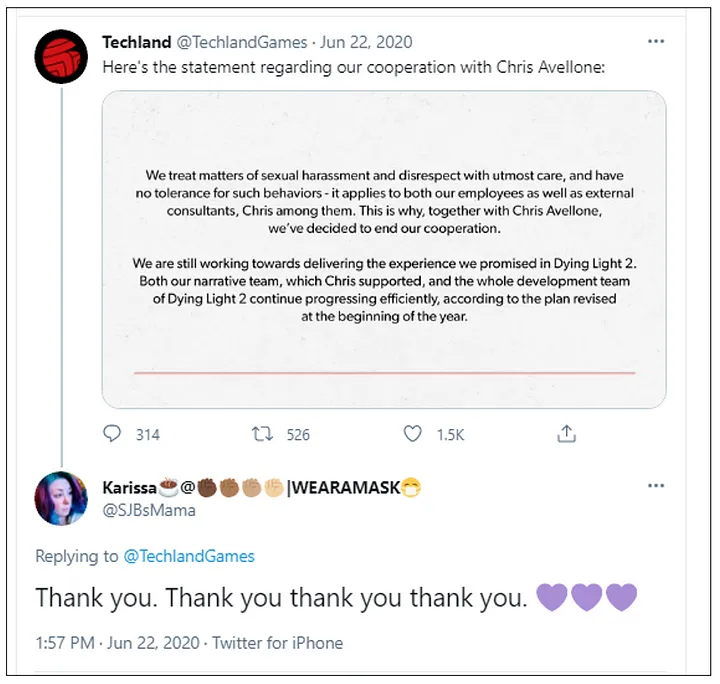The image size is (720, 684).
Task: Open more options on Karissa's reply
Action: point(656,486)
